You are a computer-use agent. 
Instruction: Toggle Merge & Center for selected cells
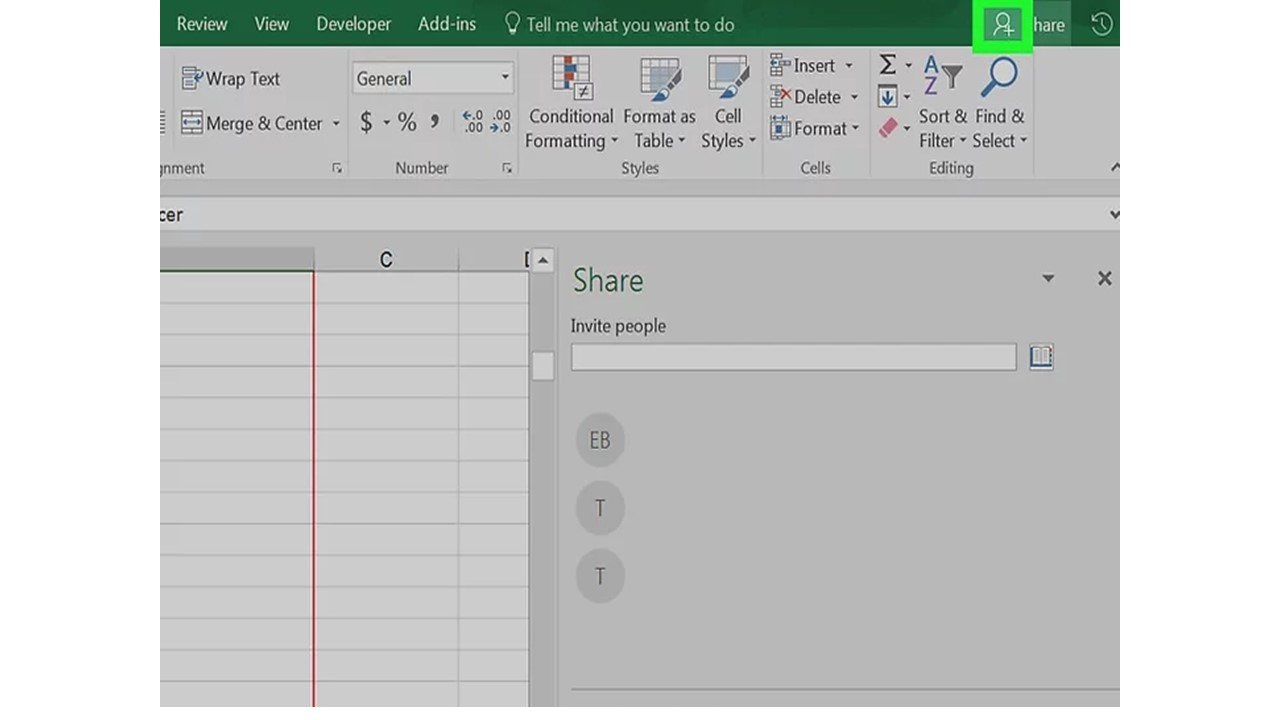252,123
